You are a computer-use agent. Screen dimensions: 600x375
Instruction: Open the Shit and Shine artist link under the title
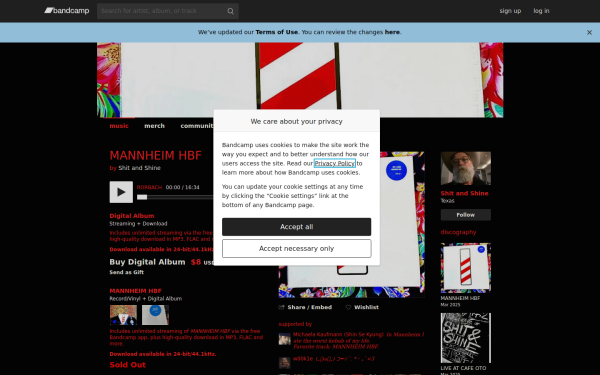[139, 168]
